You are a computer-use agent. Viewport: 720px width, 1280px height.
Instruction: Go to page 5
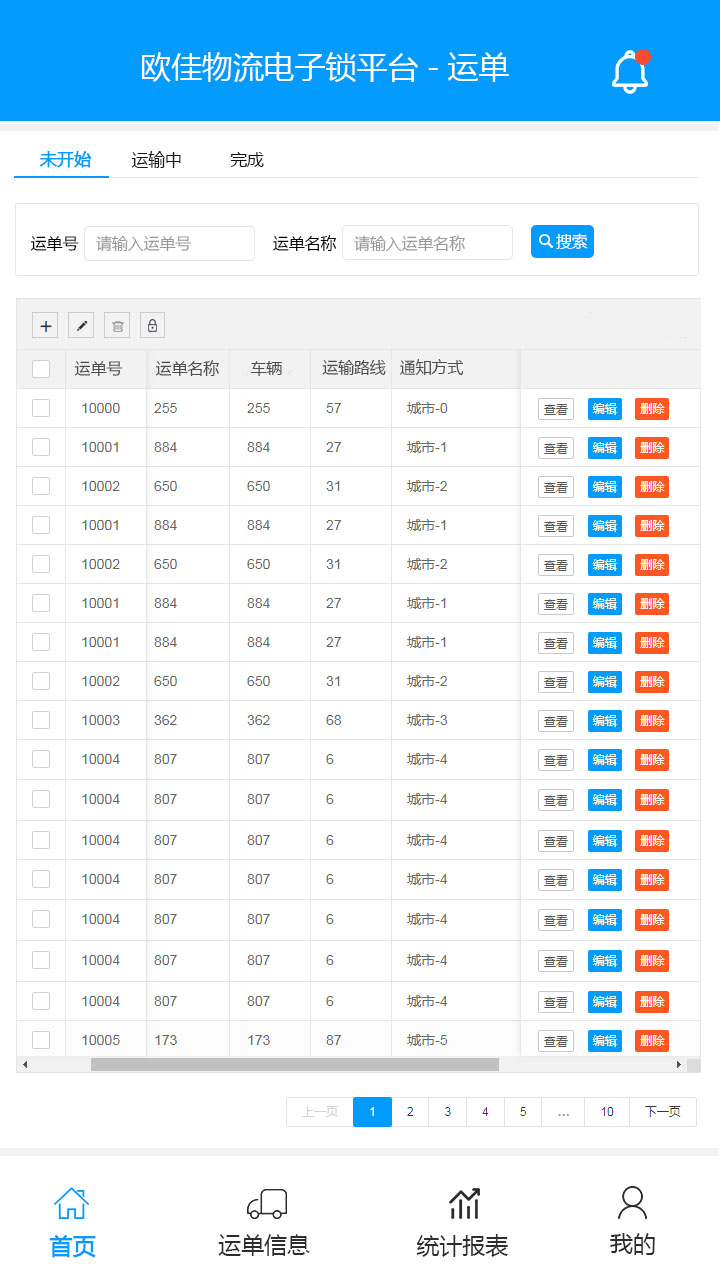click(523, 1112)
